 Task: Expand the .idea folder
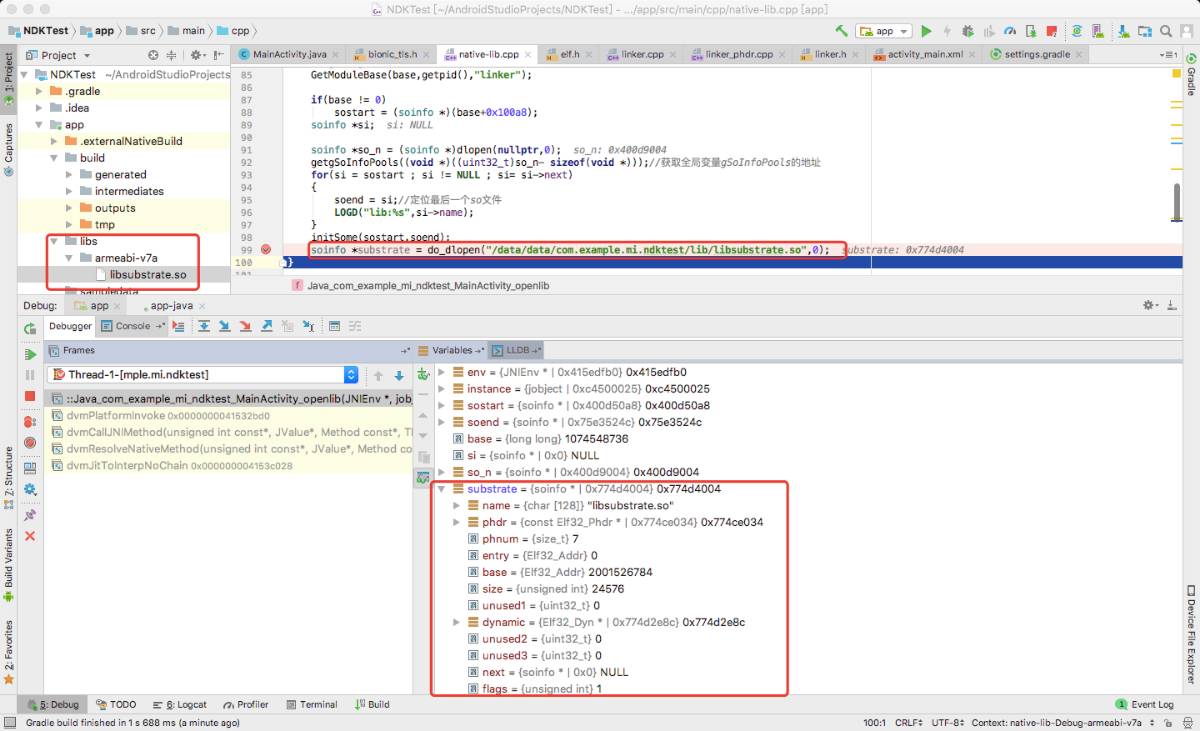coord(41,108)
